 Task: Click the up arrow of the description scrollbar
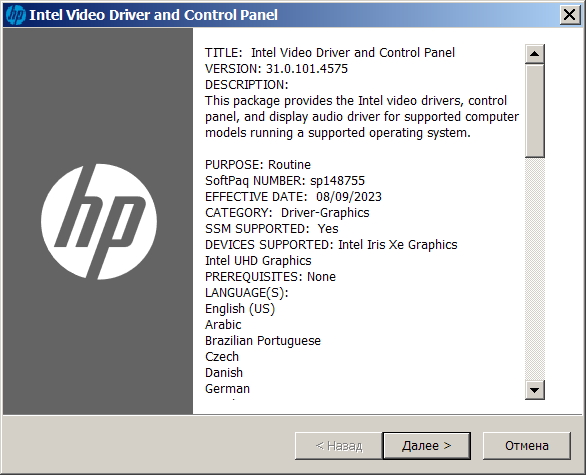click(534, 54)
